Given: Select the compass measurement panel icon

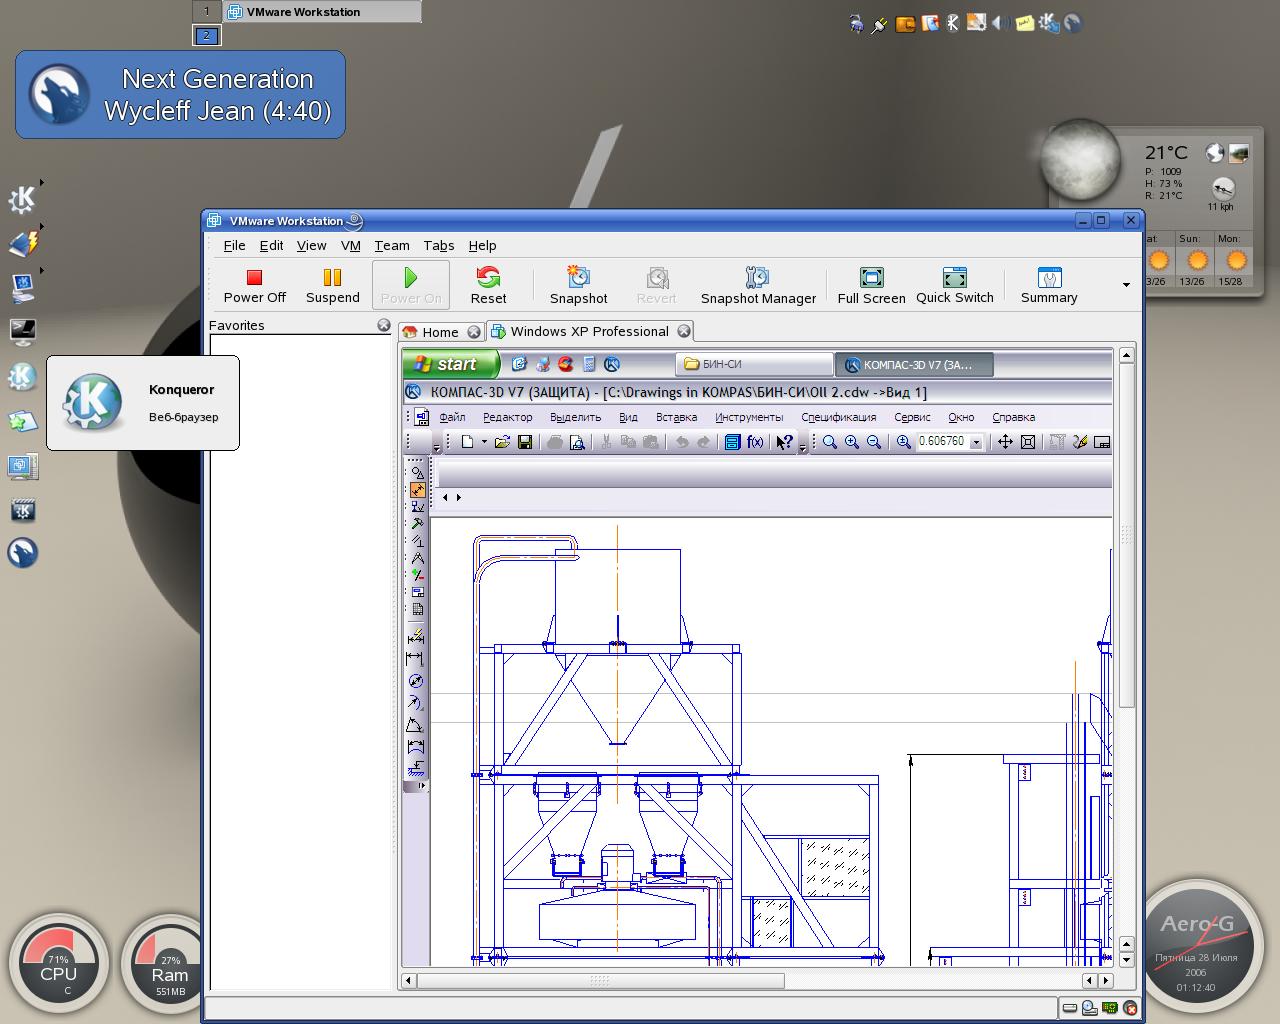Looking at the screenshot, I should (x=417, y=558).
